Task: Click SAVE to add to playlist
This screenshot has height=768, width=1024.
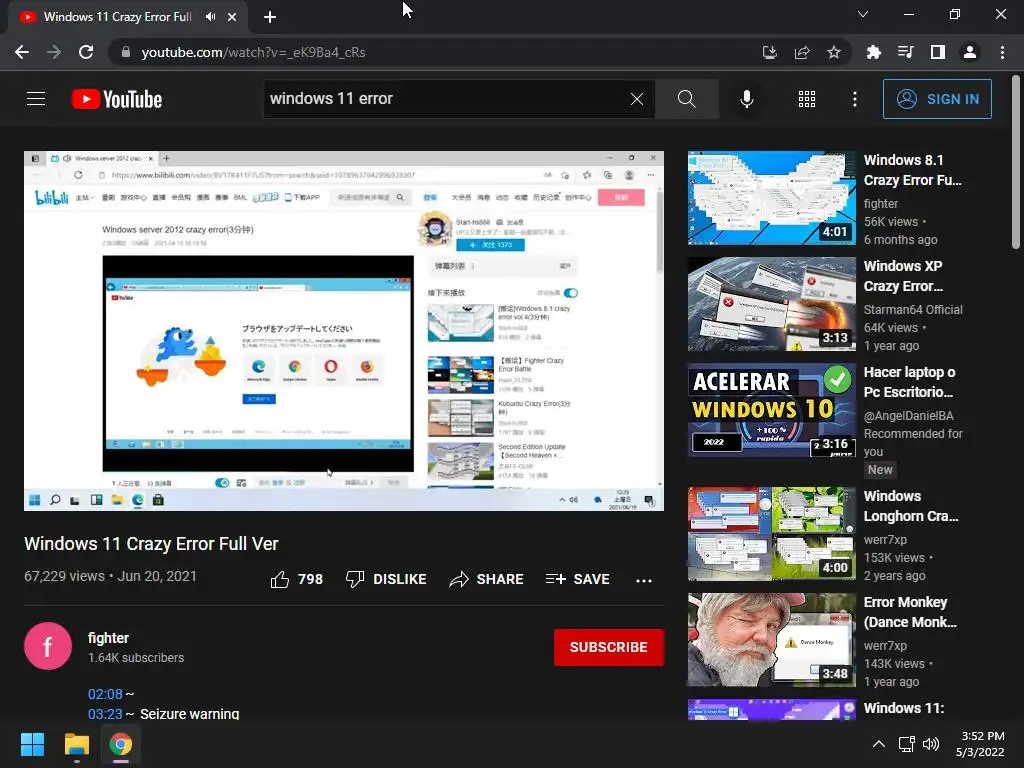Action: (x=577, y=579)
